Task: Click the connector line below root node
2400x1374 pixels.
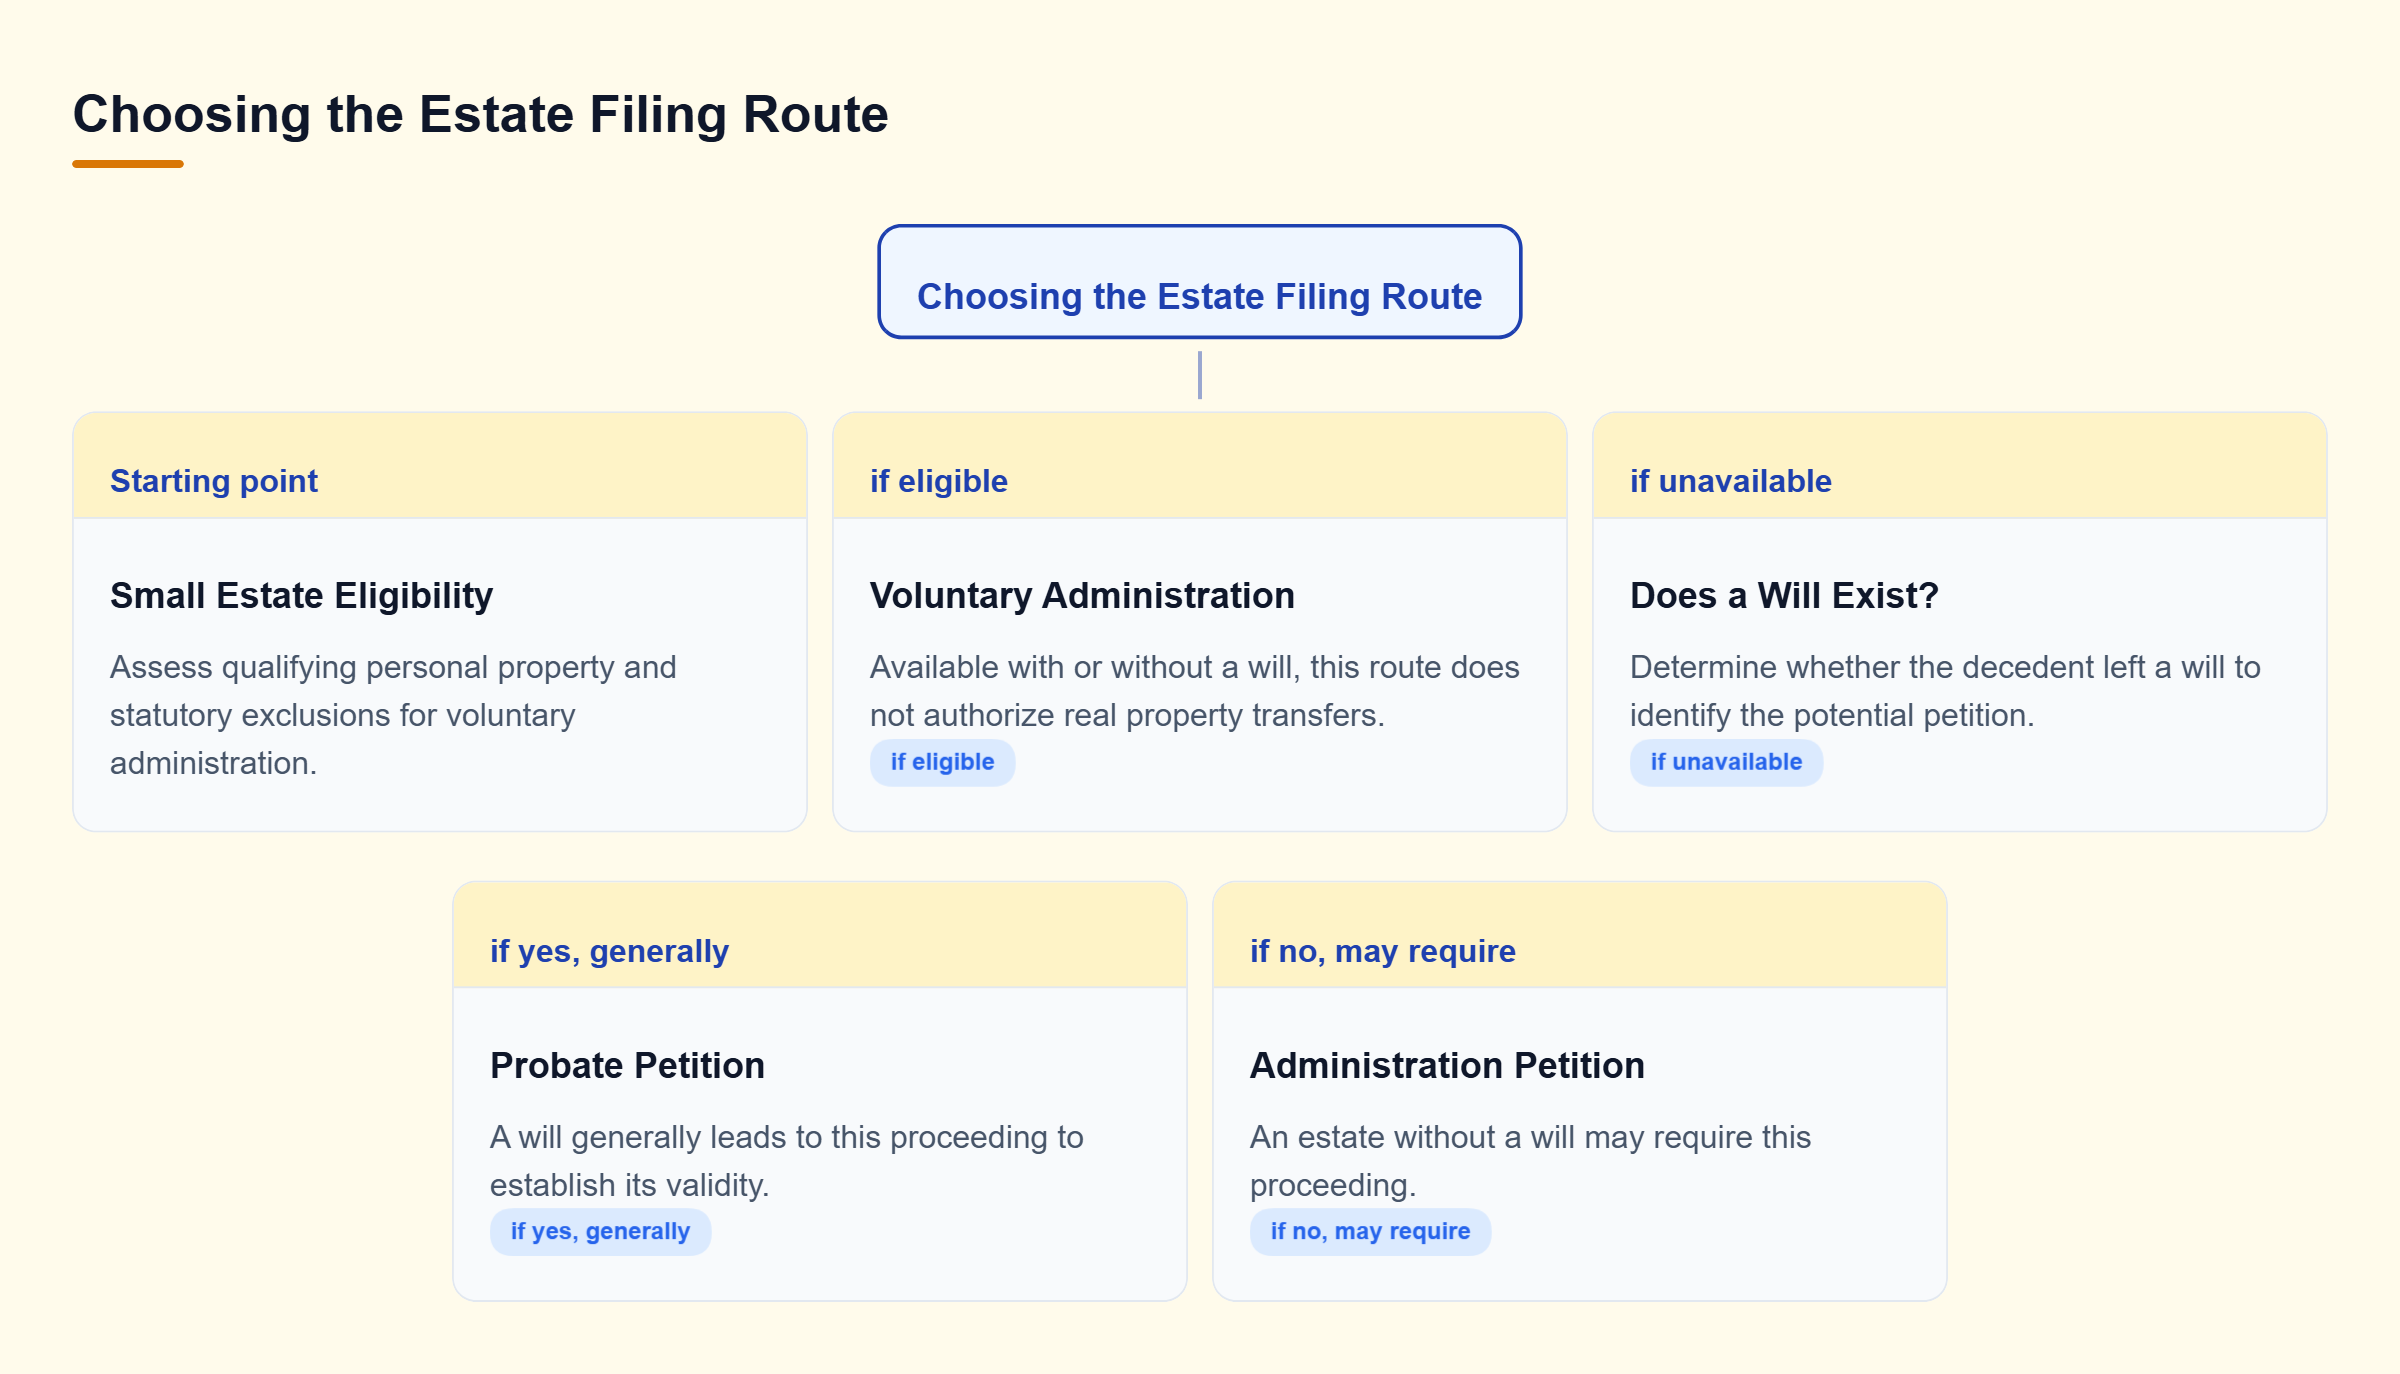Action: point(1200,375)
